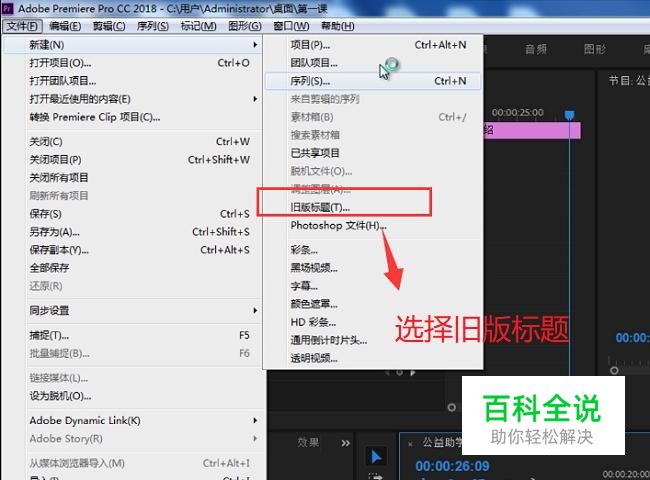This screenshot has width=650, height=480.
Task: Expand 打开最近使用的内容(E) submenu
Action: (133, 99)
